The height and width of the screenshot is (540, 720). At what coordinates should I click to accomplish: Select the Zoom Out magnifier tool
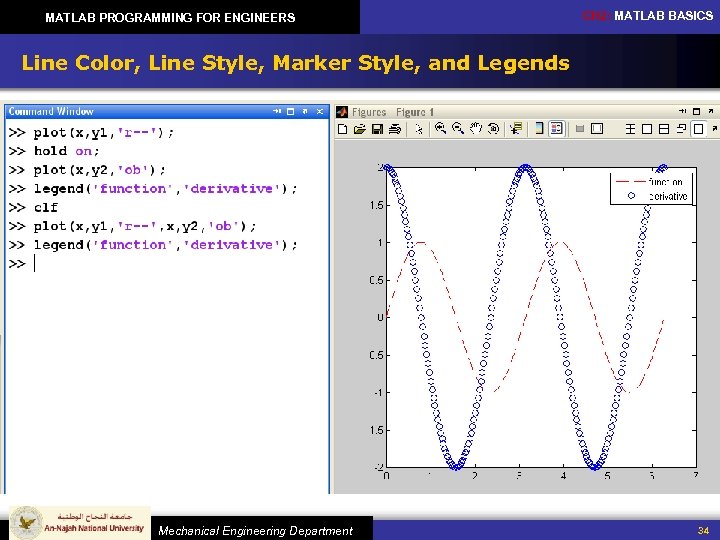(x=458, y=129)
